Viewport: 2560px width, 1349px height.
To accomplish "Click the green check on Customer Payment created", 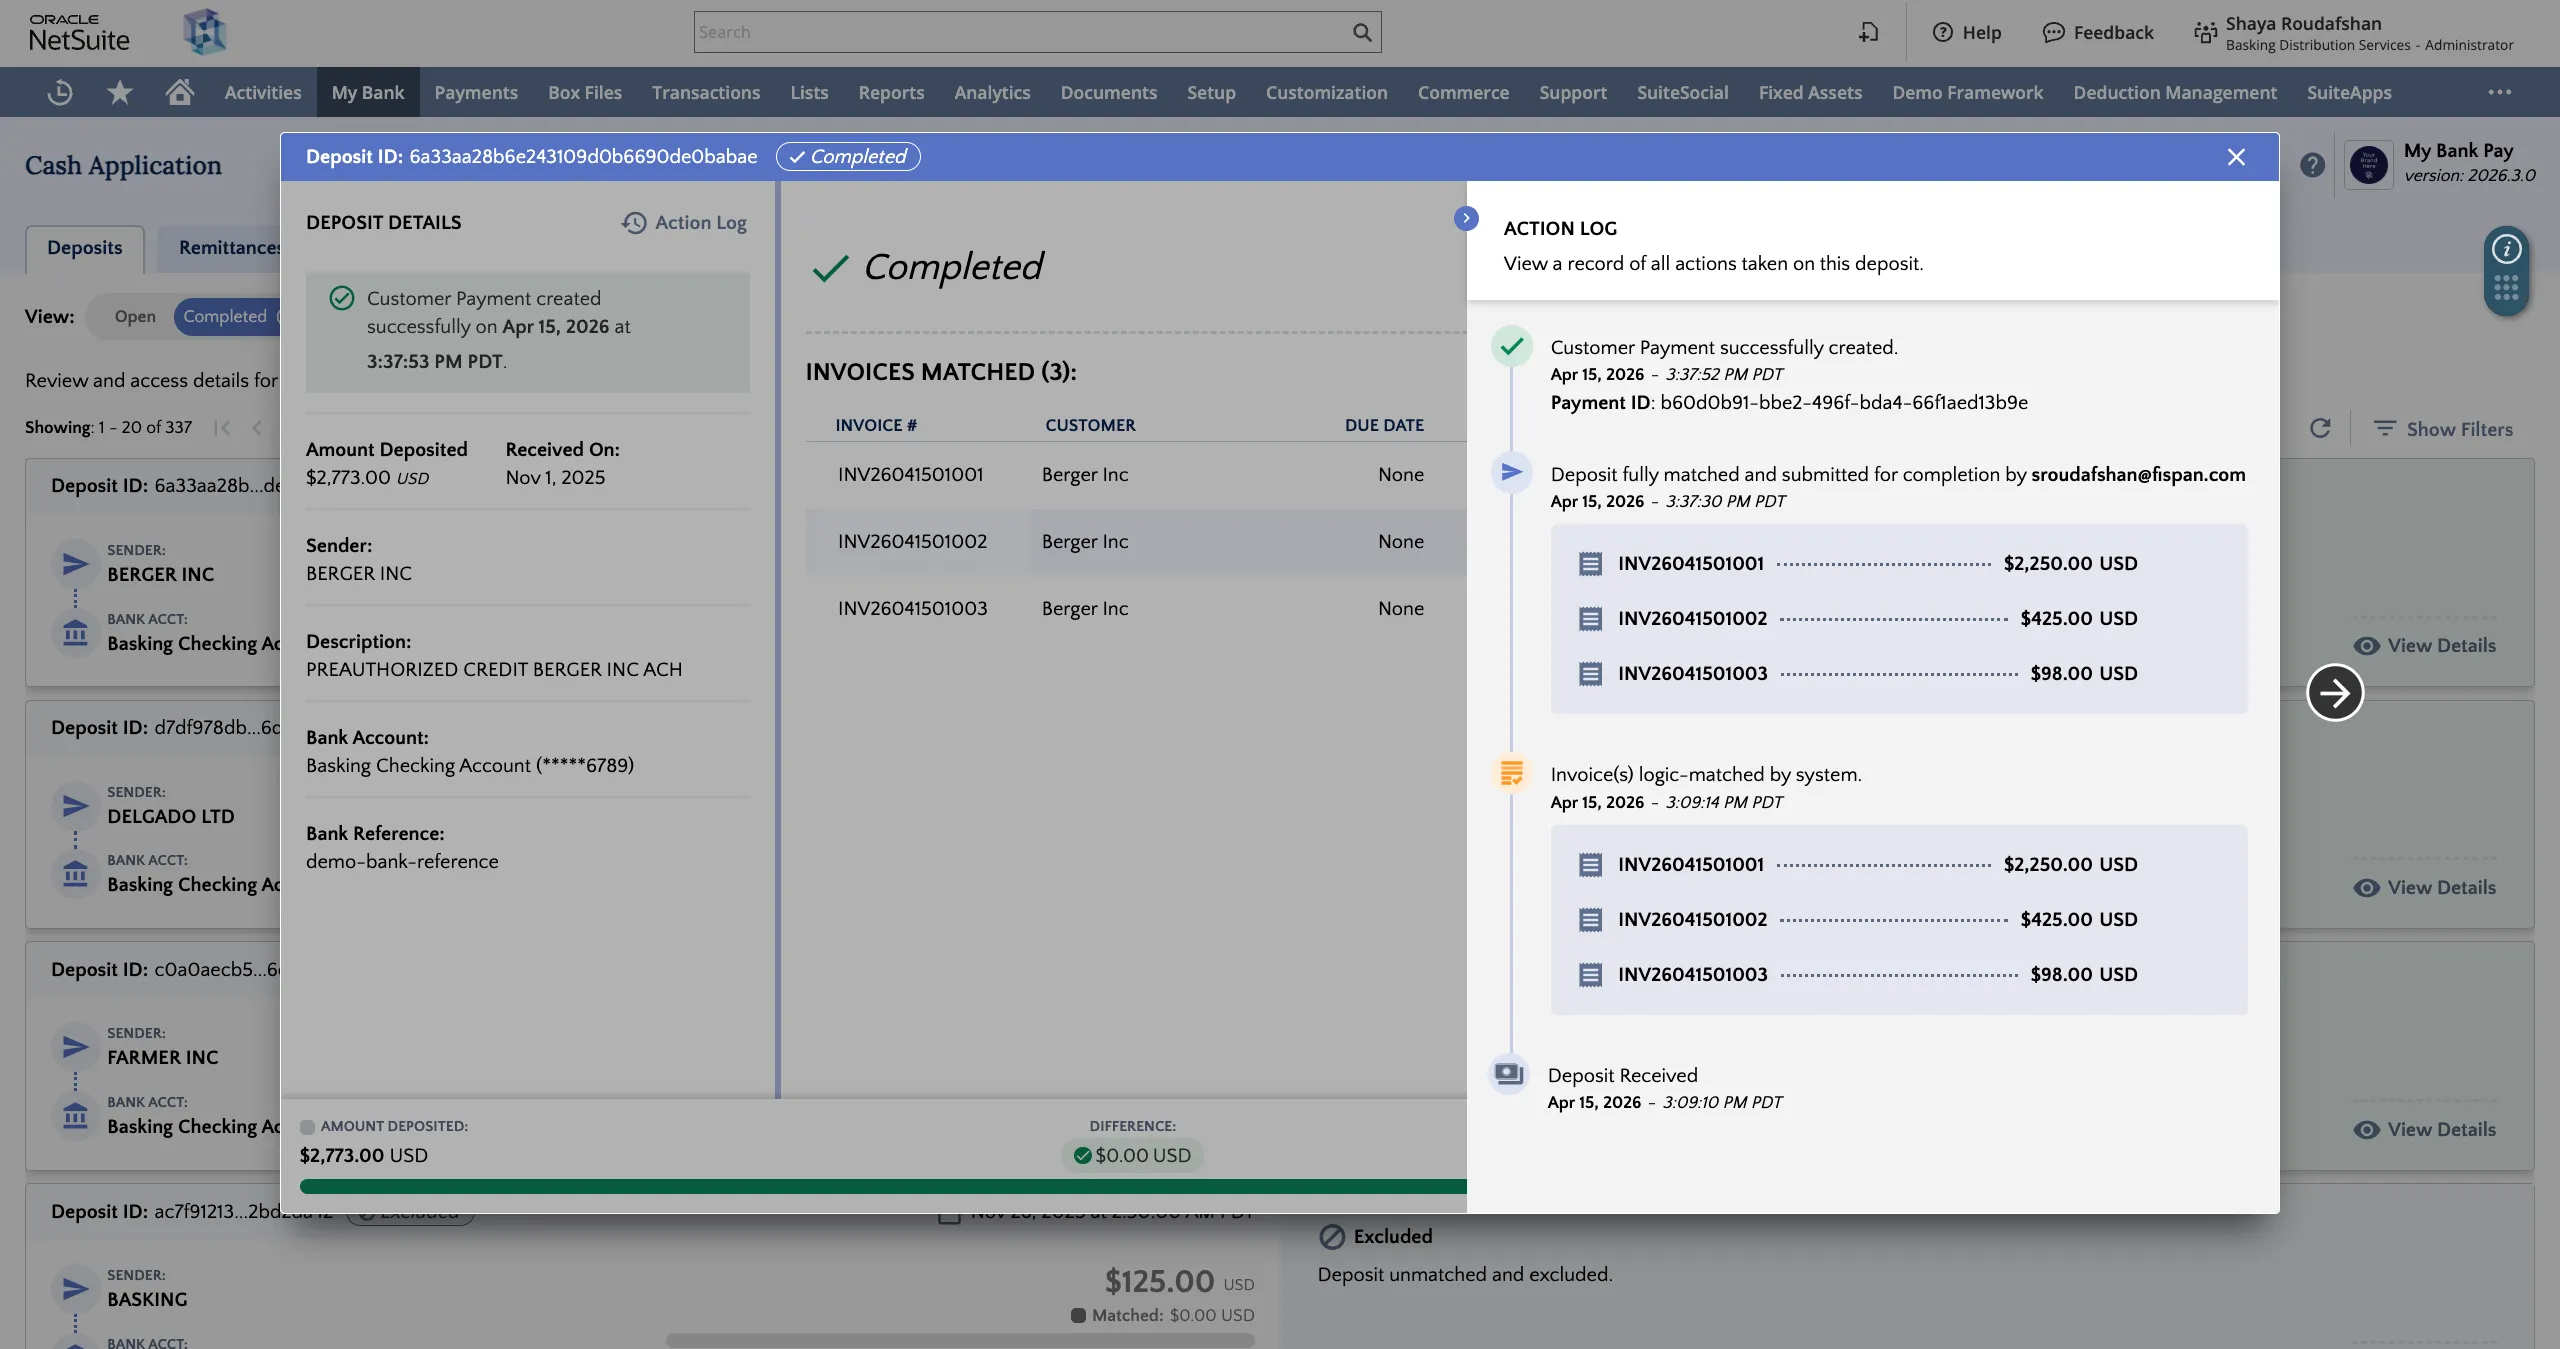I will coord(342,298).
